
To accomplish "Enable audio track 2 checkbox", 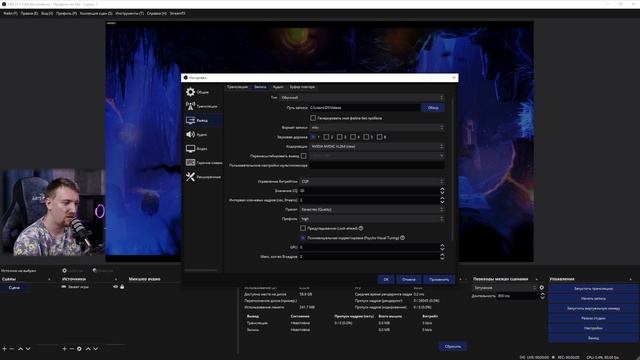I will [x=326, y=137].
